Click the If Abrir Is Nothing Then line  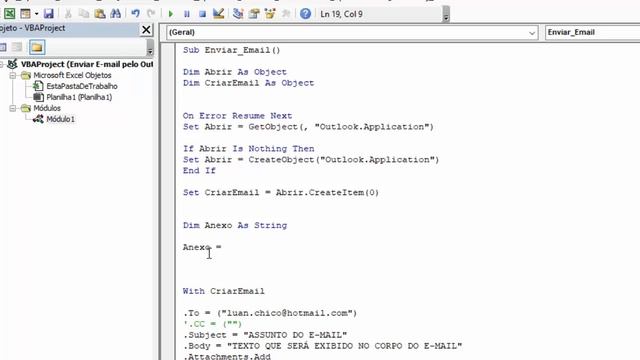pyautogui.click(x=248, y=149)
